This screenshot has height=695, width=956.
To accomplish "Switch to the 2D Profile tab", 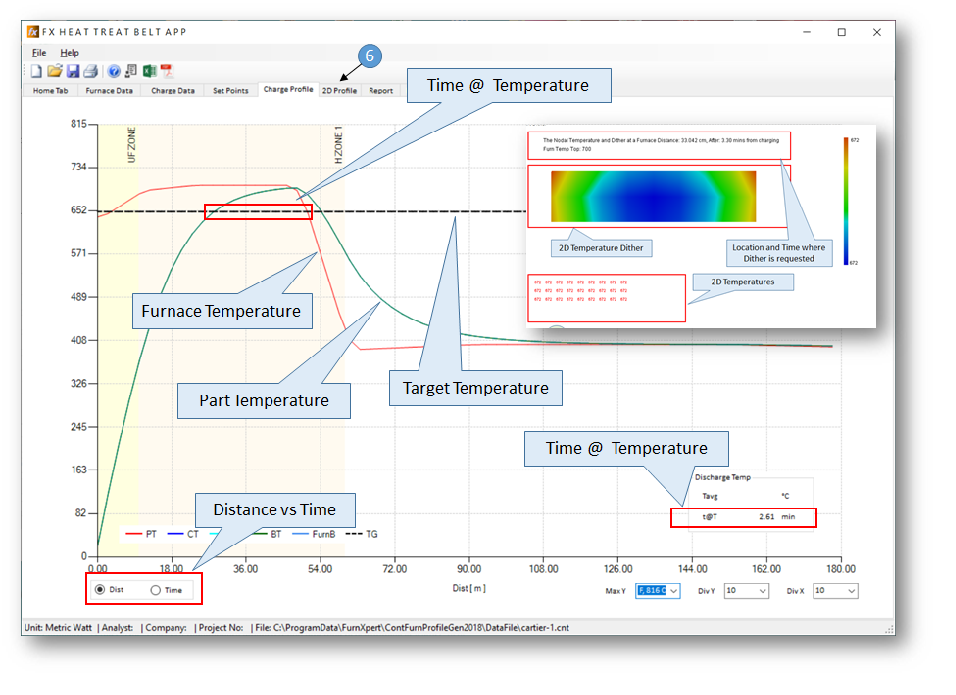I will [340, 91].
